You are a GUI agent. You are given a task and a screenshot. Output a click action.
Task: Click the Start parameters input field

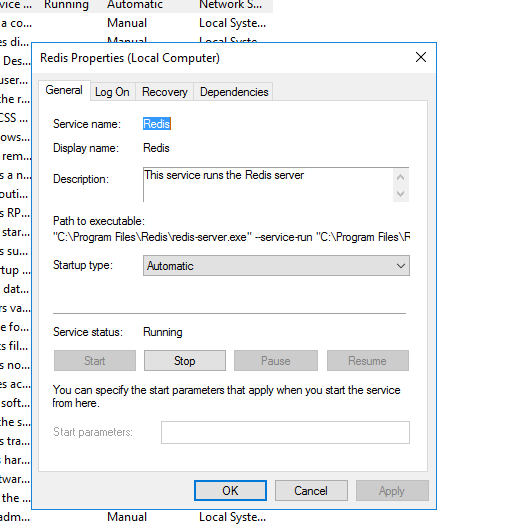click(285, 432)
